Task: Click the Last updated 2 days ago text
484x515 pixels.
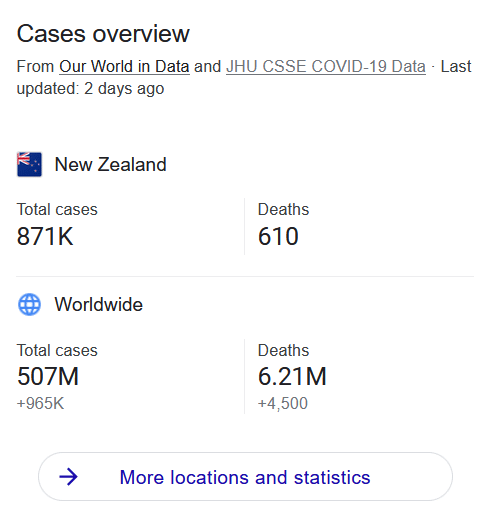Action: coord(244,77)
